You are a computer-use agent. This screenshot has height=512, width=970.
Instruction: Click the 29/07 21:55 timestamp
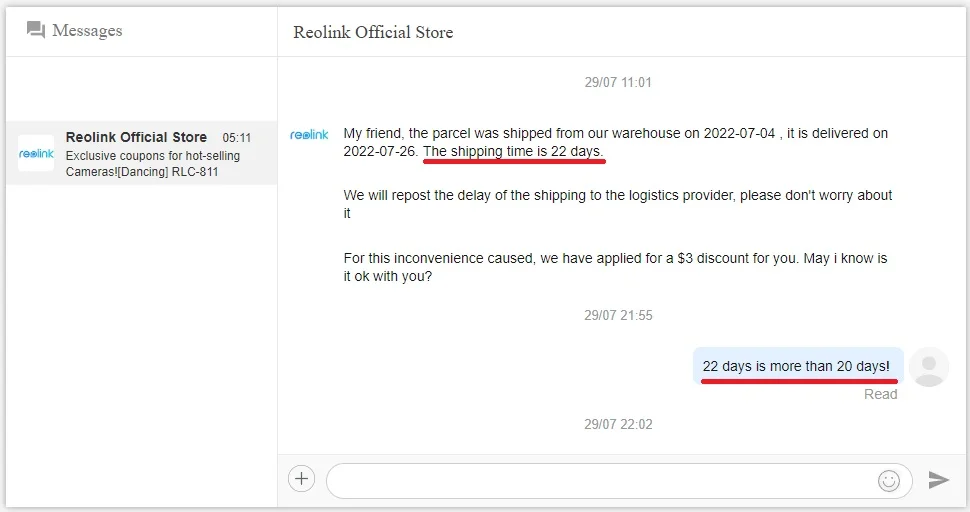click(x=618, y=315)
